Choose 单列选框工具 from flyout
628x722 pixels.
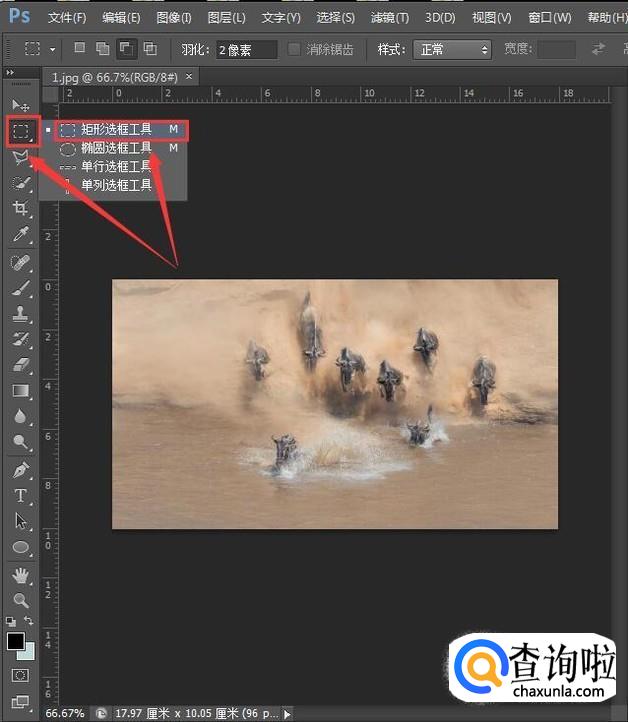[x=115, y=185]
